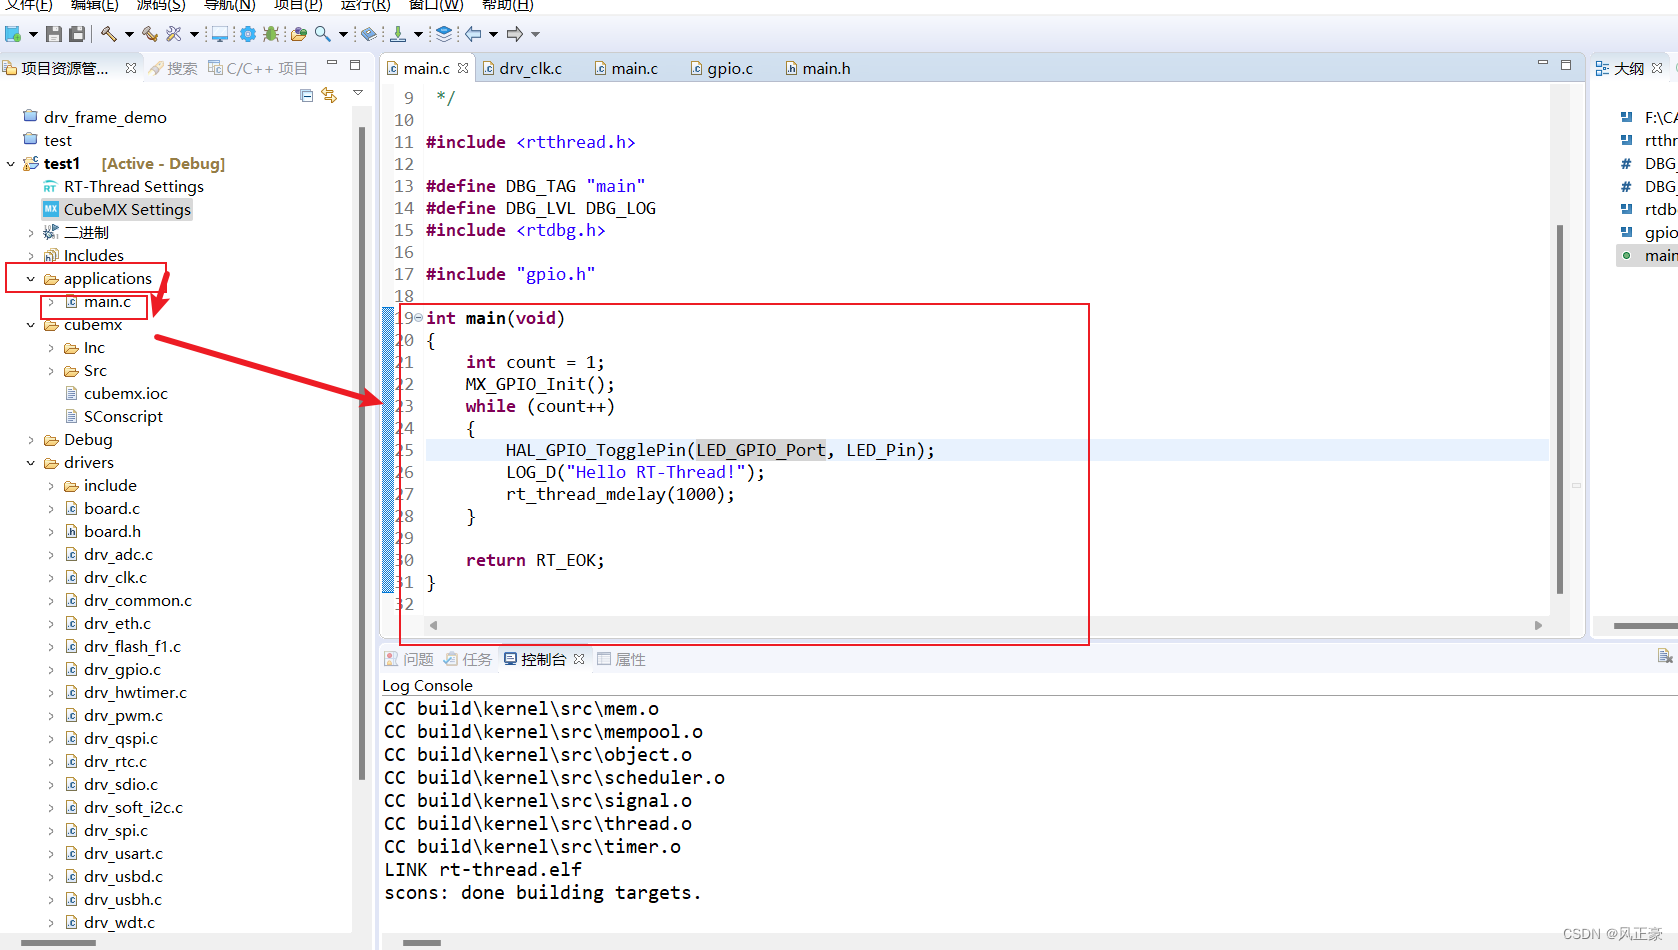Image resolution: width=1678 pixels, height=950 pixels.
Task: Click the editor vertical scrollbar
Action: [x=1559, y=408]
